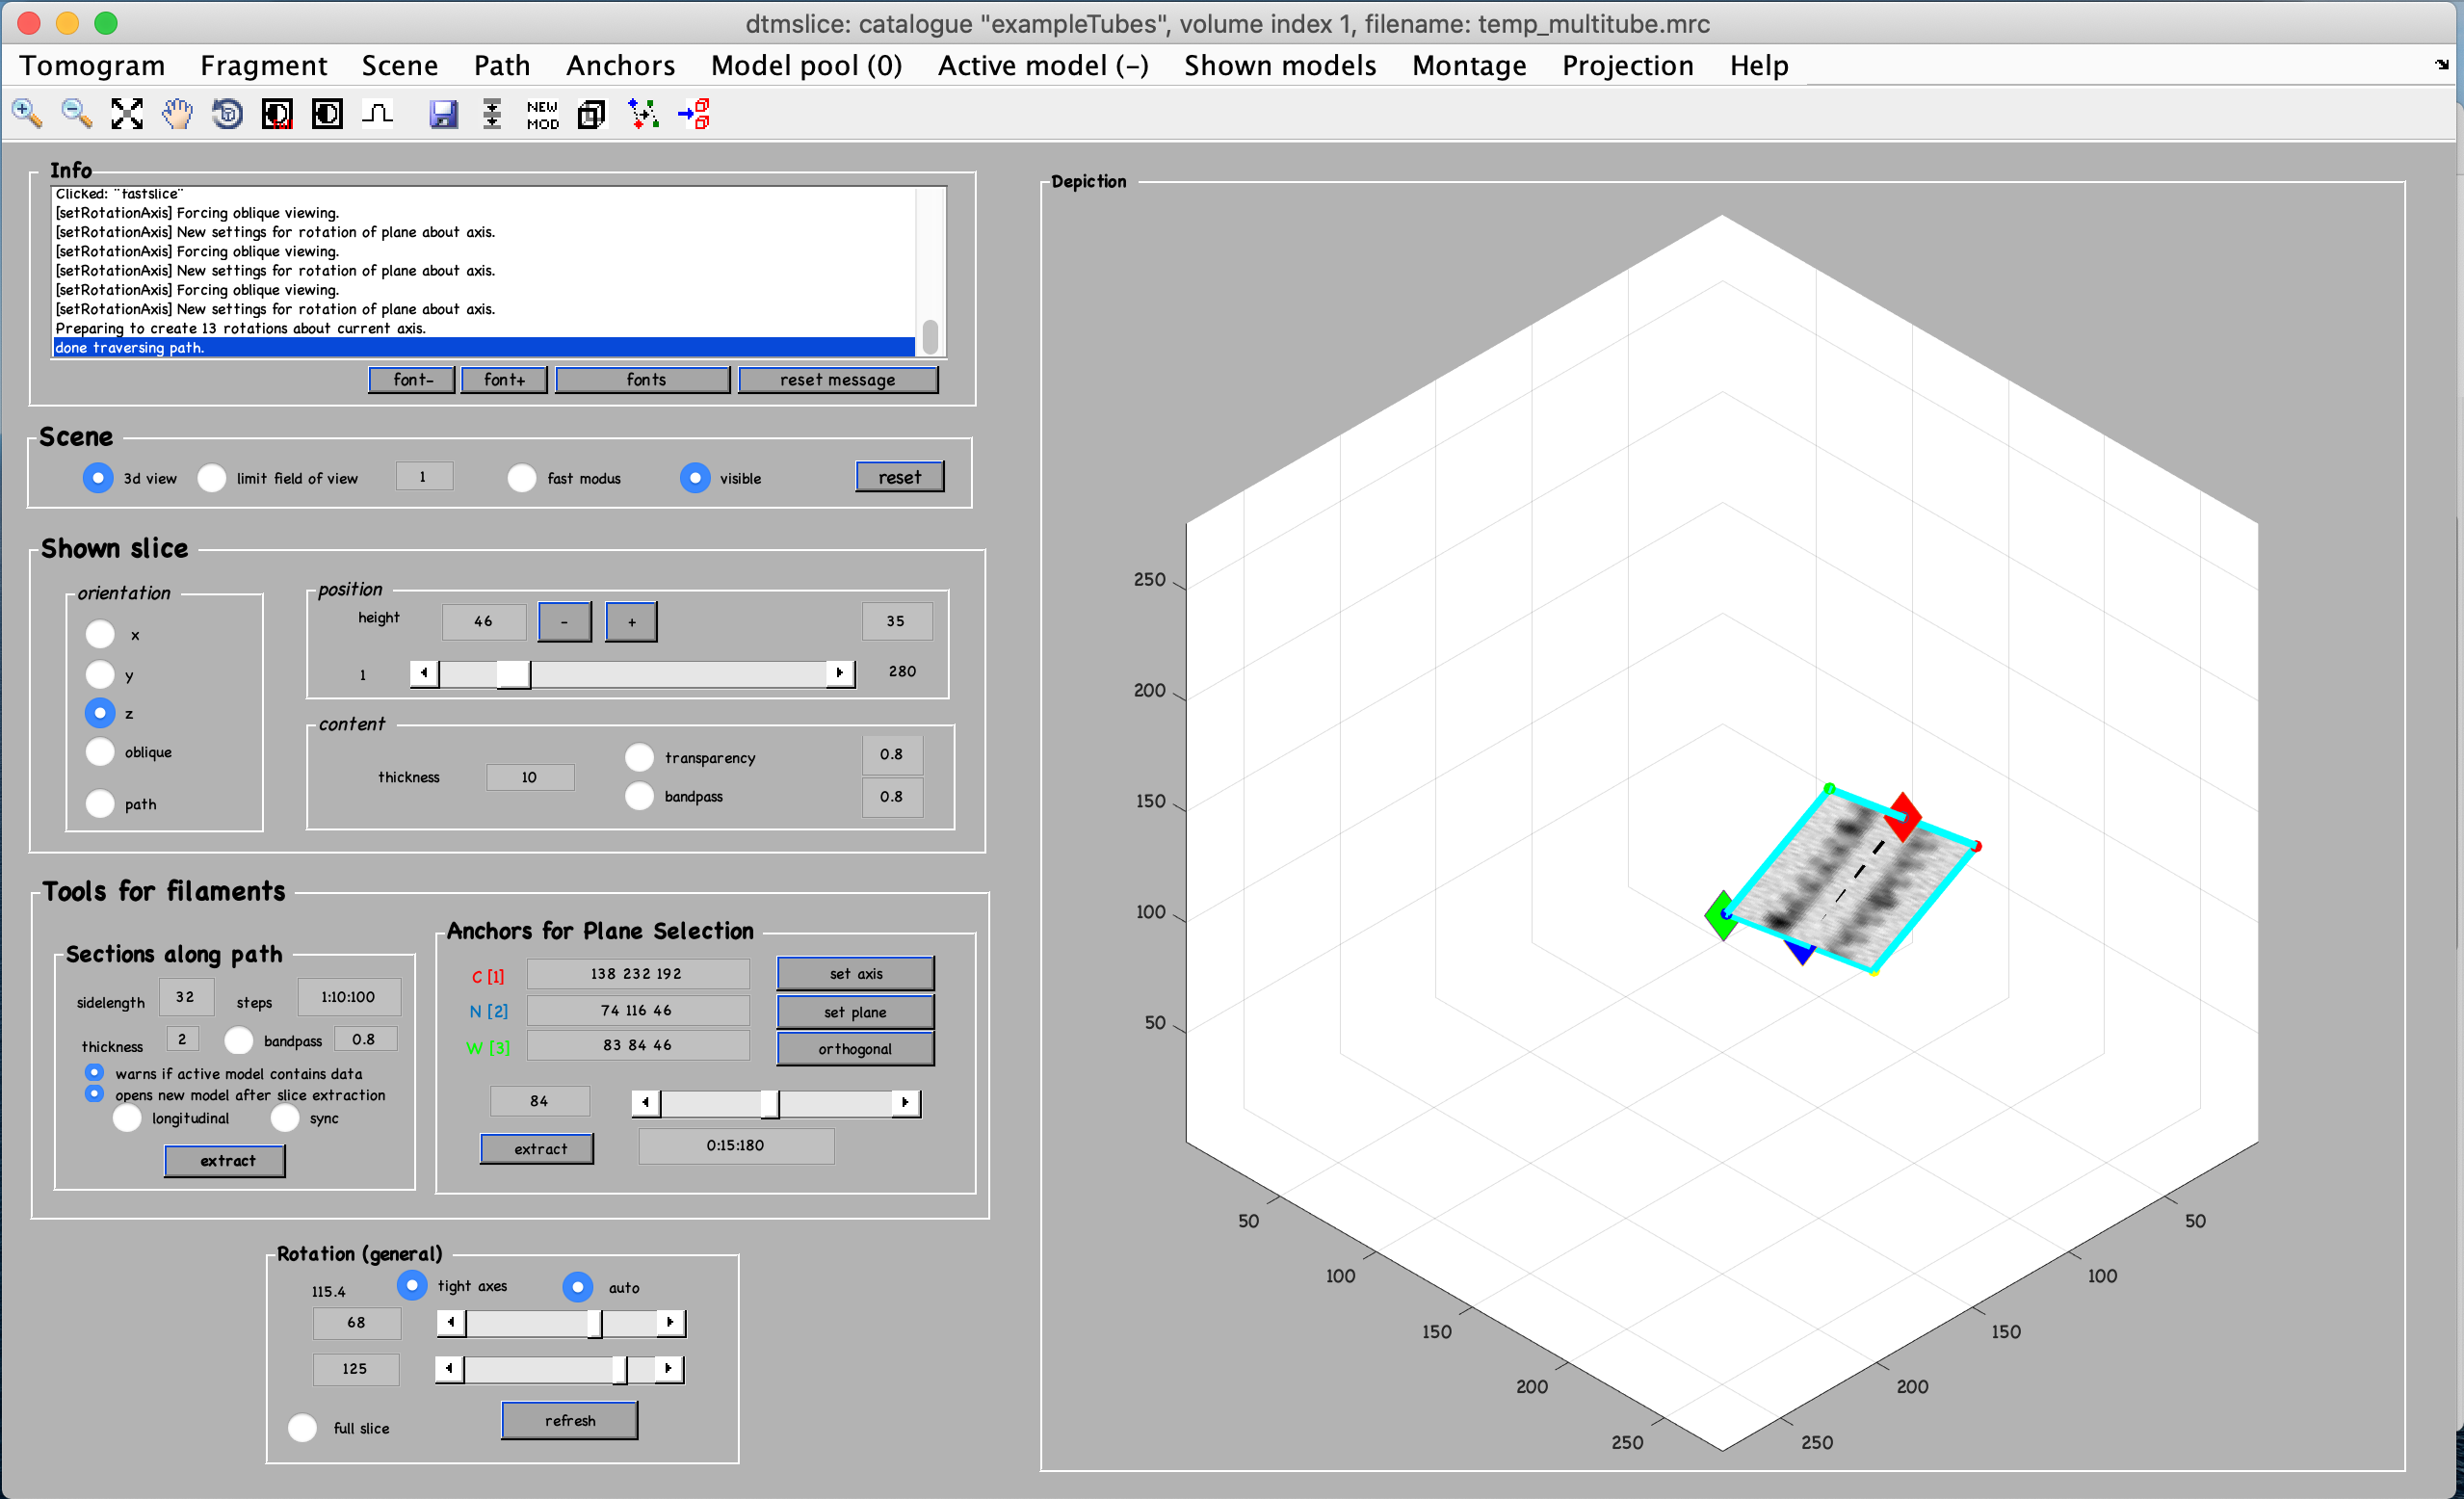Click the height position slider thumb
This screenshot has width=2464, height=1499.
pos(514,674)
